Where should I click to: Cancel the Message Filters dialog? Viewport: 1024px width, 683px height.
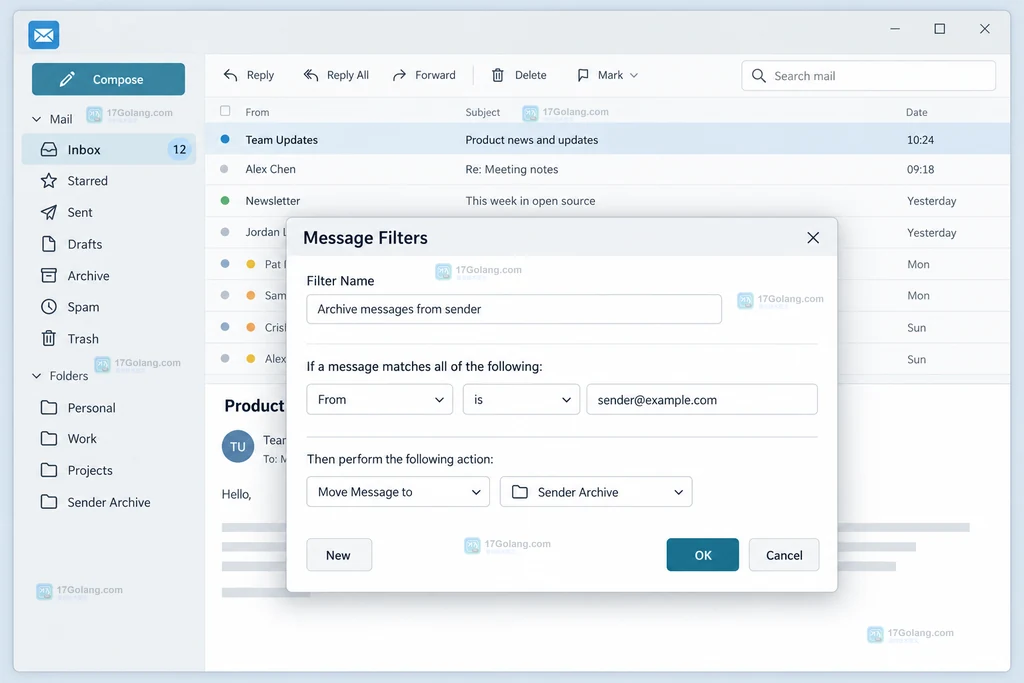pos(784,555)
